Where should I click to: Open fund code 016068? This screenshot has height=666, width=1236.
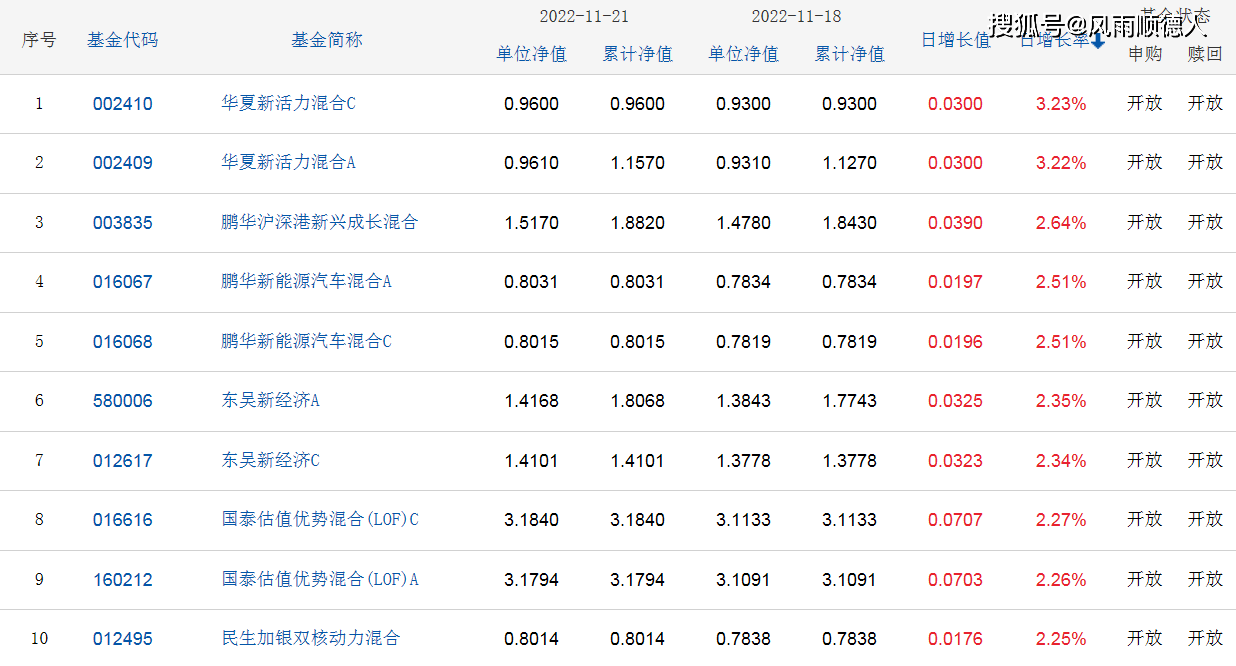tap(123, 342)
